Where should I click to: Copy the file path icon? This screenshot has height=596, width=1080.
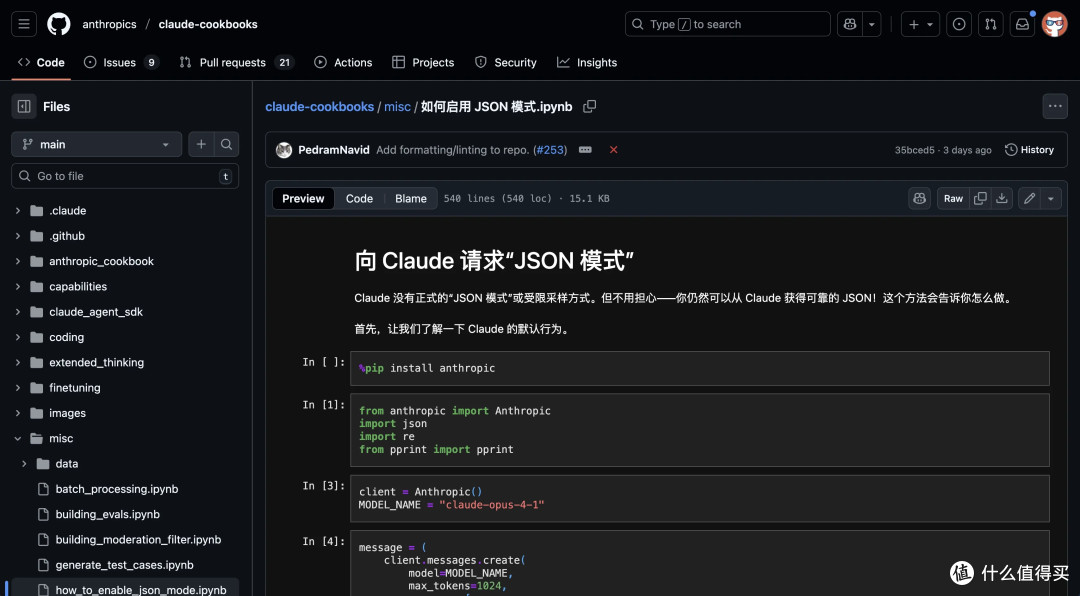point(590,106)
